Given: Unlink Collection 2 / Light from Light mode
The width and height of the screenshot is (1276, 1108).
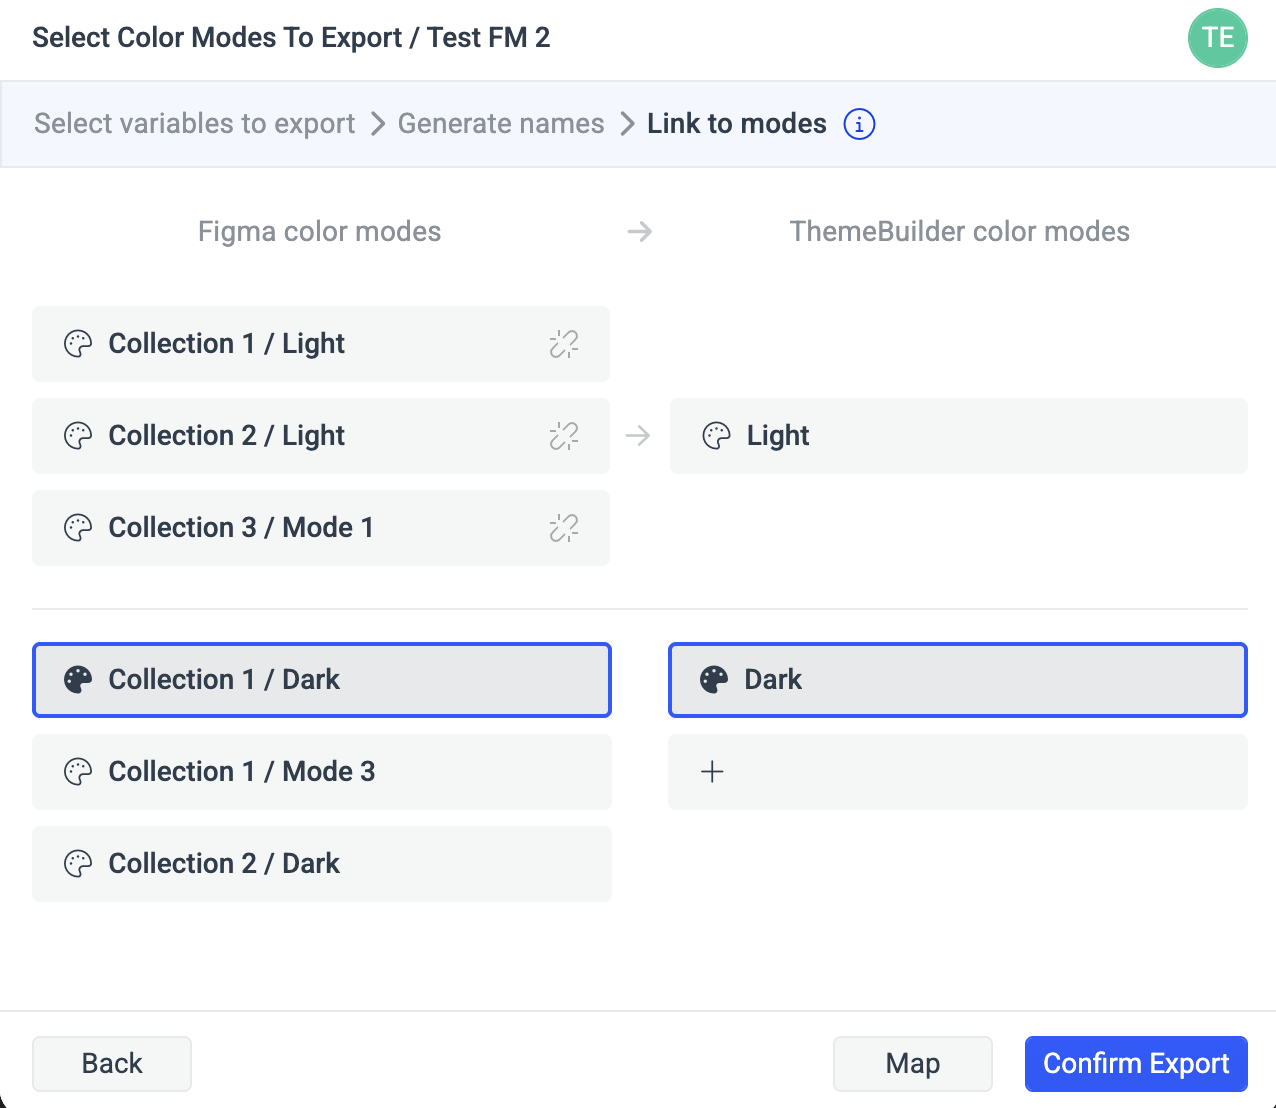Looking at the screenshot, I should click(563, 436).
